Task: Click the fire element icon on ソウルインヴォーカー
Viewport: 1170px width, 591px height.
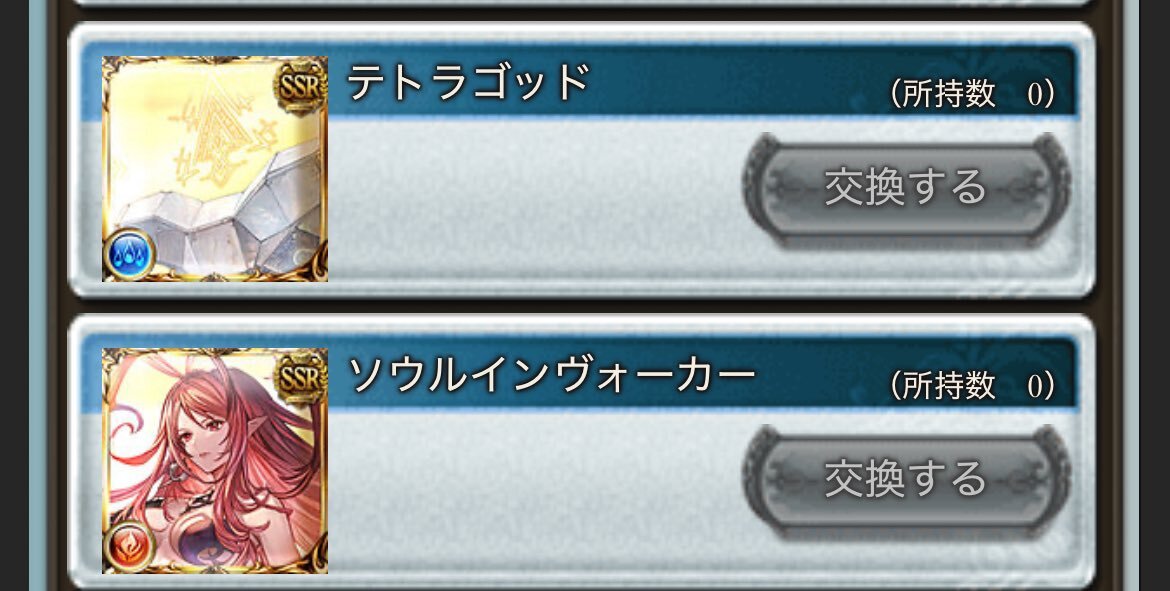Action: click(x=129, y=546)
